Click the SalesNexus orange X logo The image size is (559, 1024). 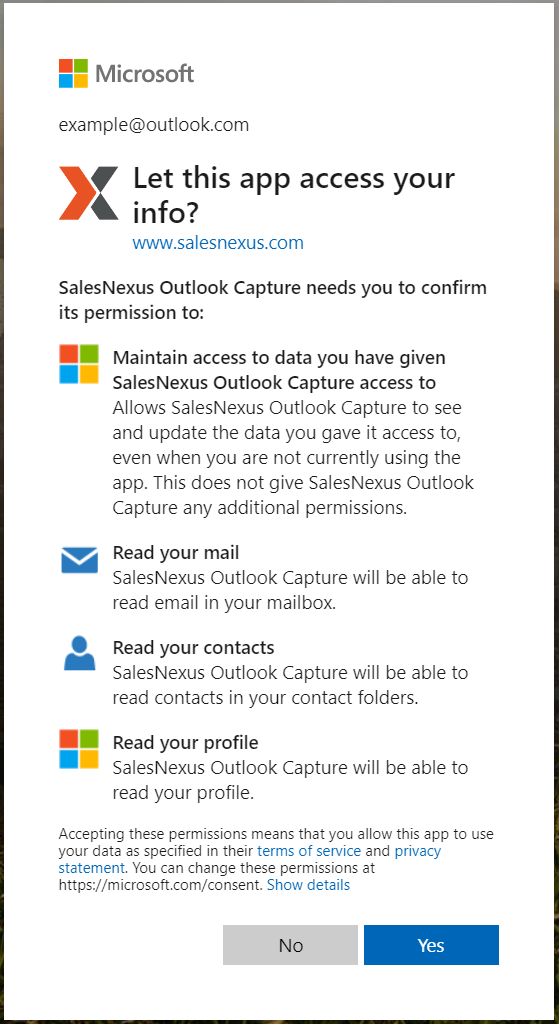[x=89, y=193]
